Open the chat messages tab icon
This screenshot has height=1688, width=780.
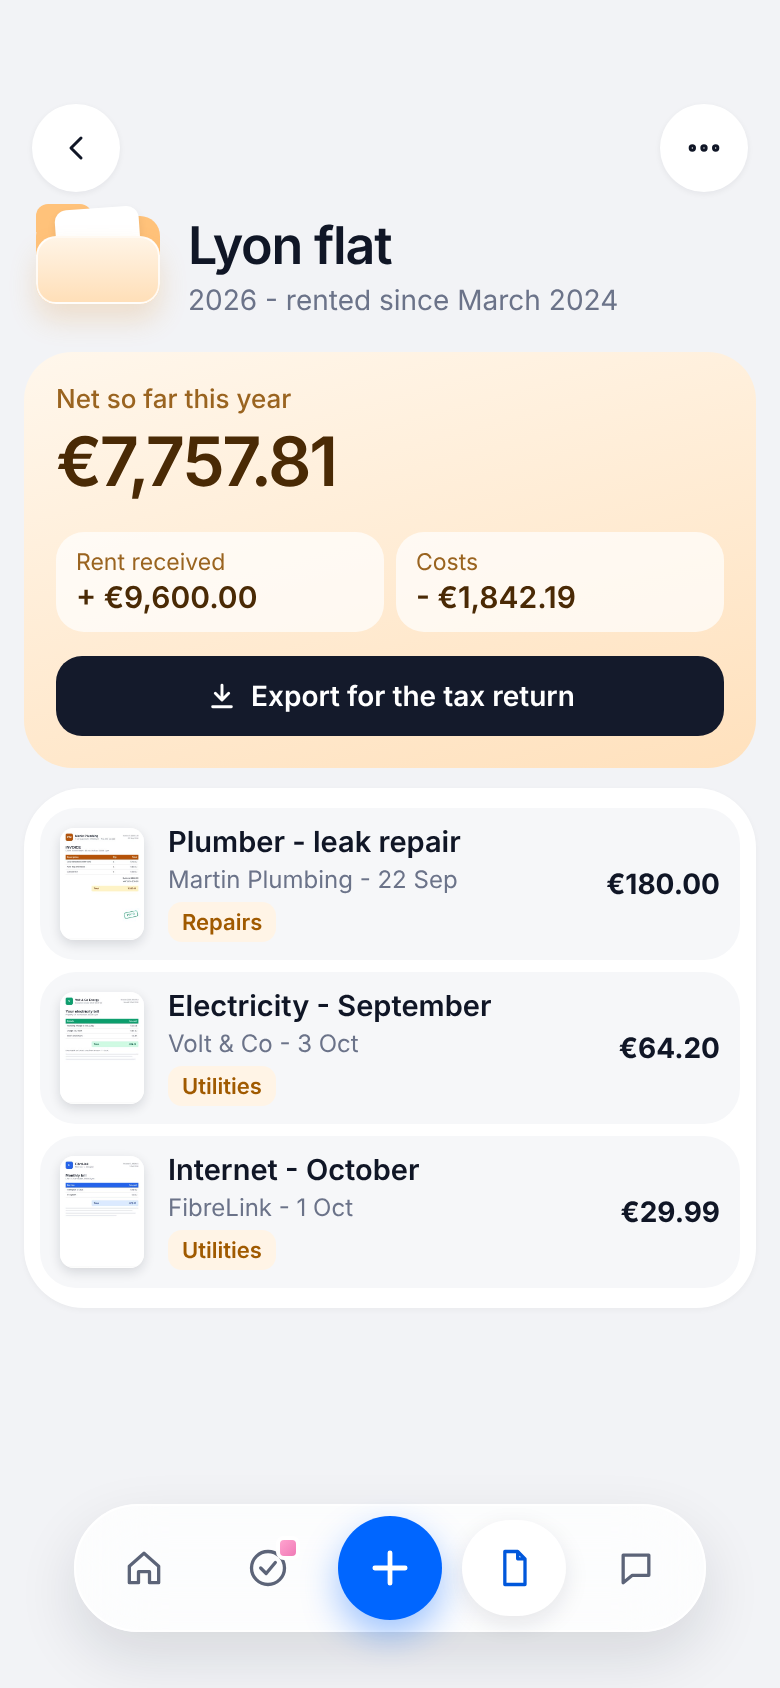636,1568
